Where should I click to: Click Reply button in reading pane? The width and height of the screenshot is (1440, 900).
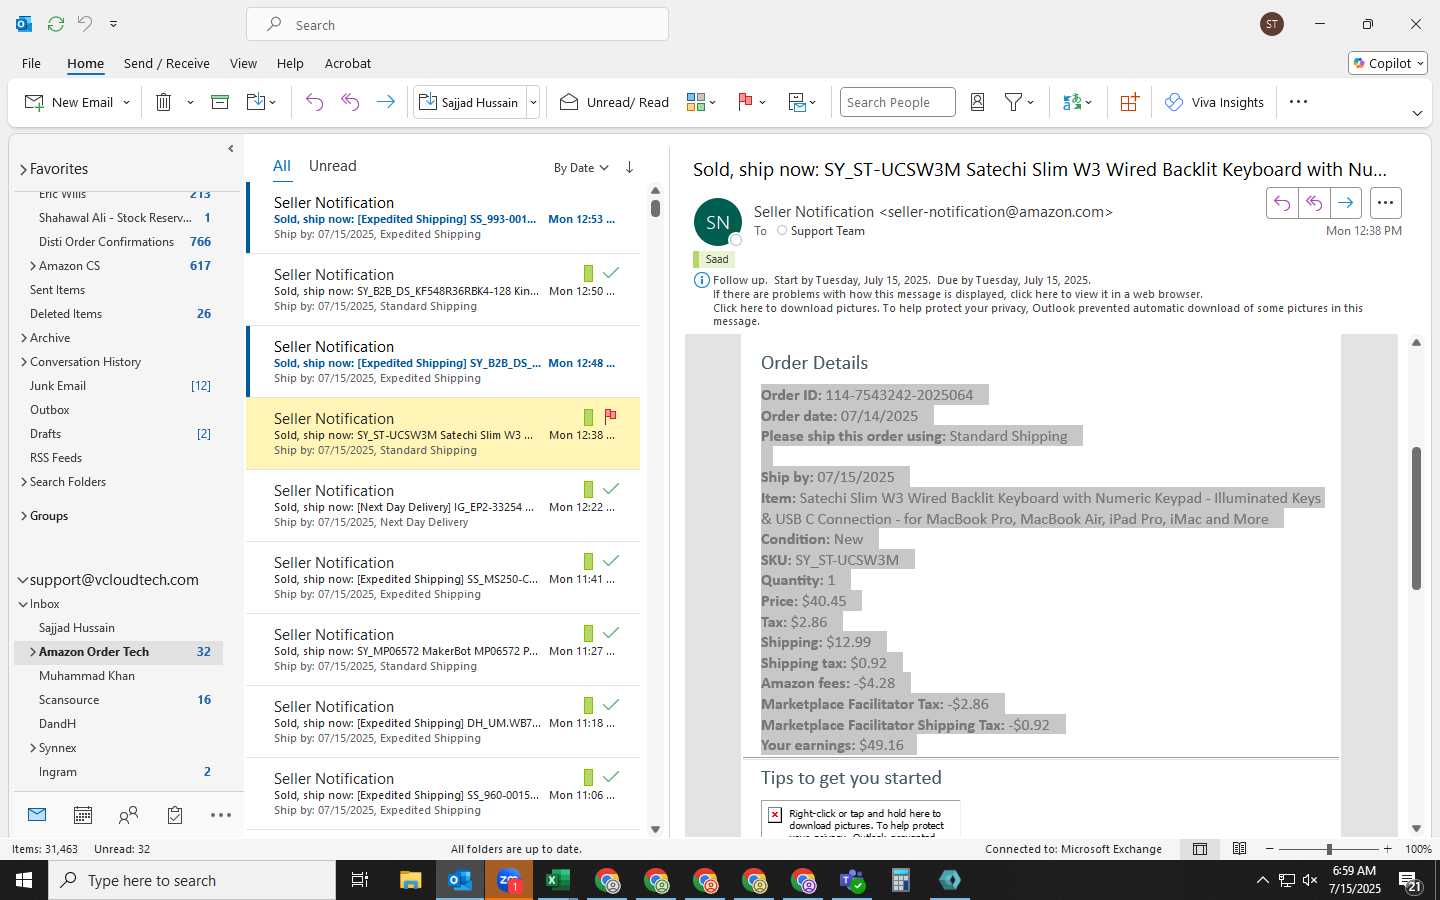(1282, 203)
